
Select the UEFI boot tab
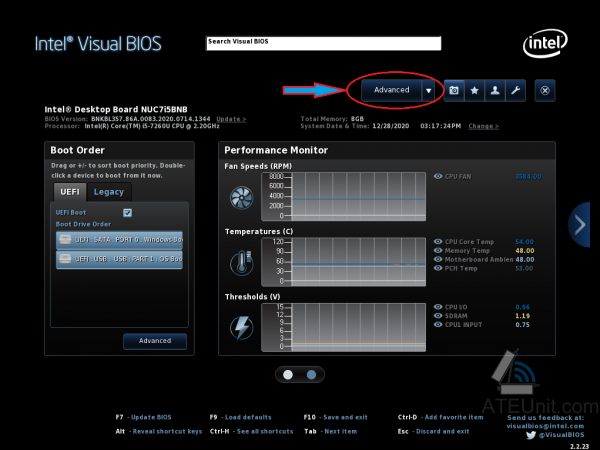coord(69,192)
